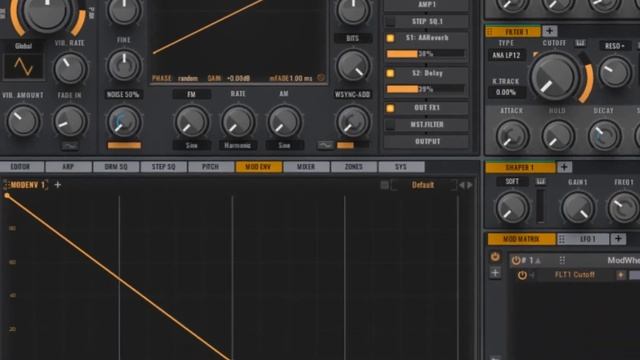Click the Global vibrato mode button

pyautogui.click(x=23, y=46)
